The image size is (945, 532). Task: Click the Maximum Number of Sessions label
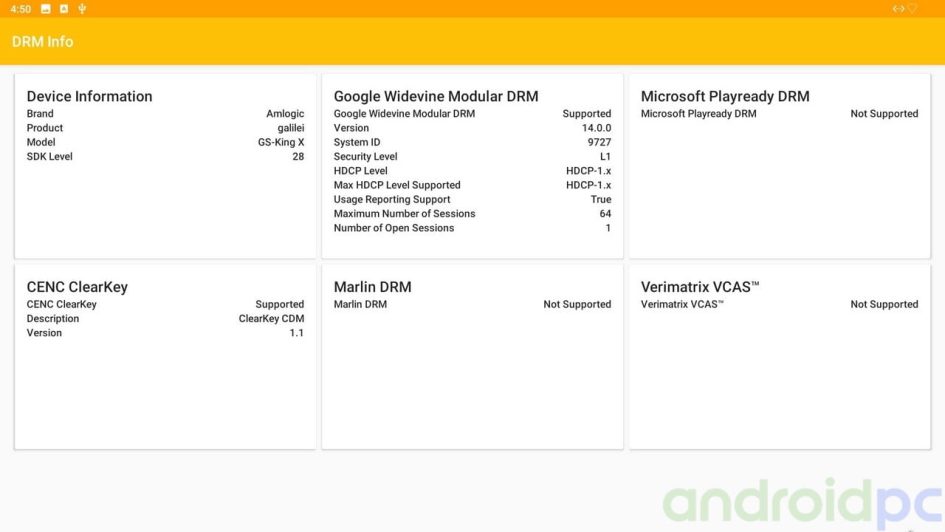coord(404,213)
